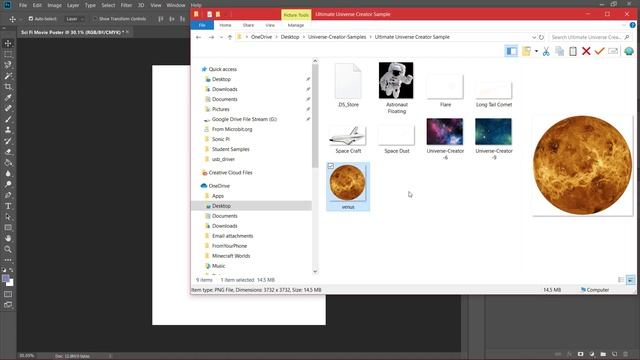Select the Zoom tool in Photoshop
Screen dimensions: 640x360
point(8,249)
